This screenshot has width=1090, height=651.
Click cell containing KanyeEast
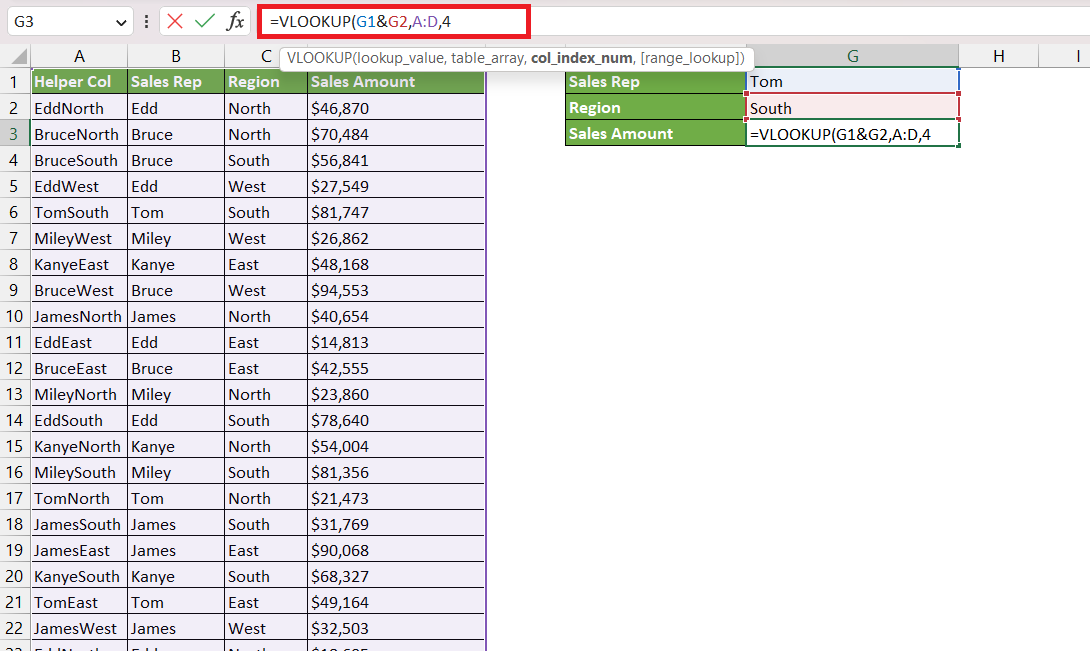coord(79,264)
